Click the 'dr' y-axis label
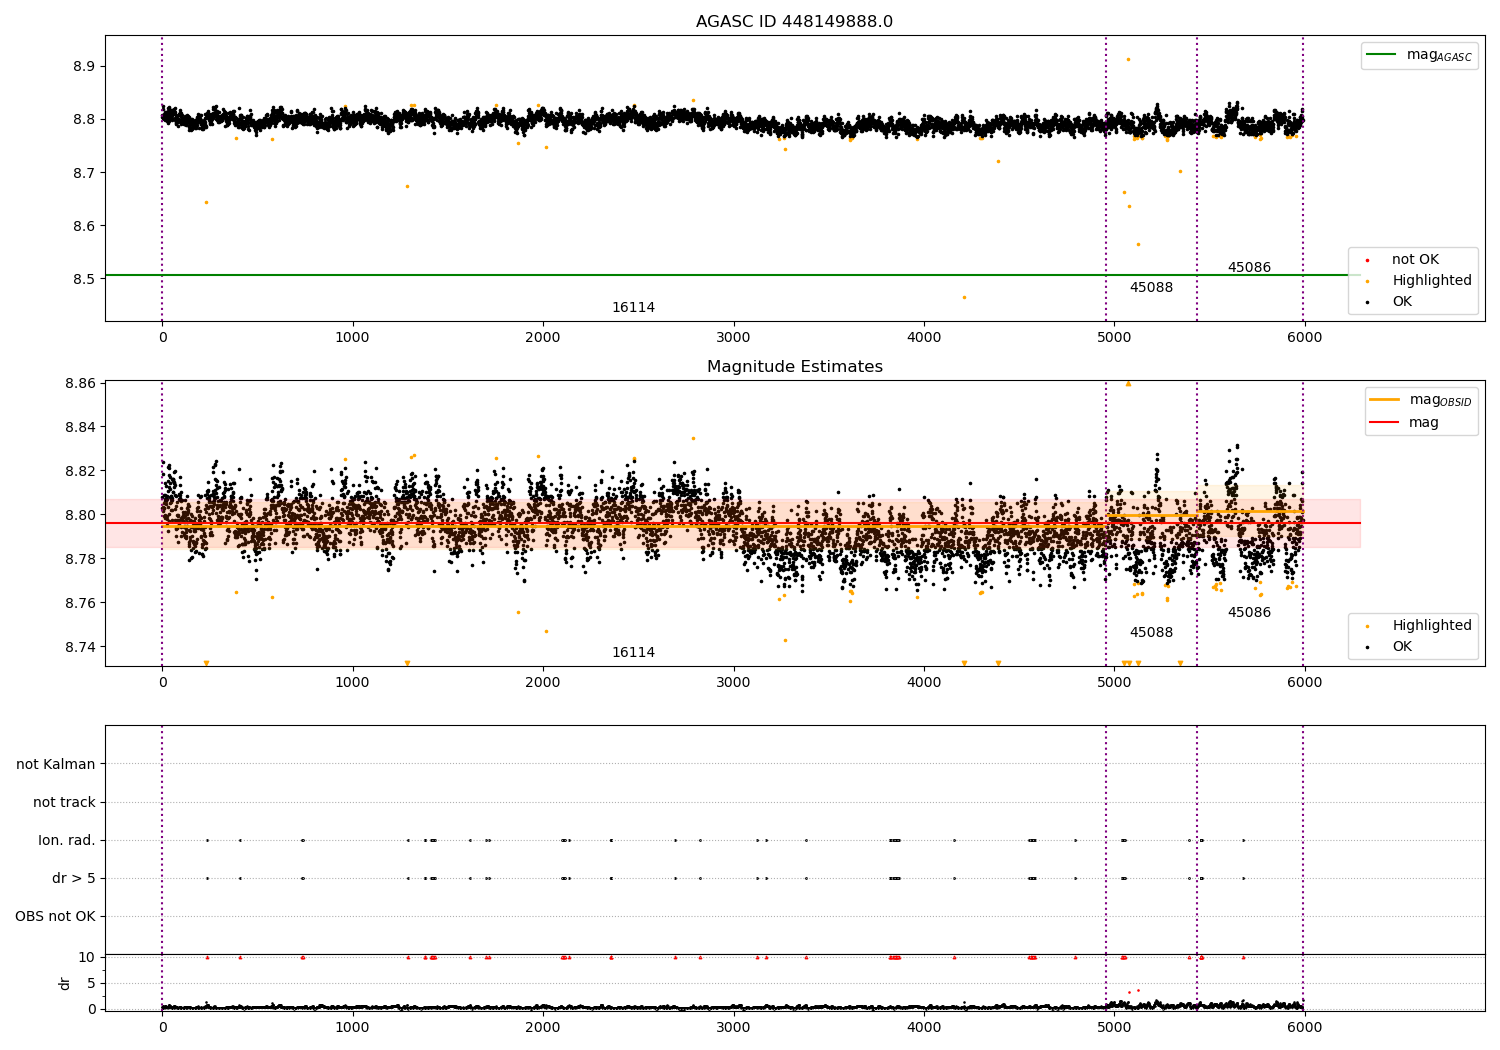Screen dimensions: 1500x1050 point(65,983)
